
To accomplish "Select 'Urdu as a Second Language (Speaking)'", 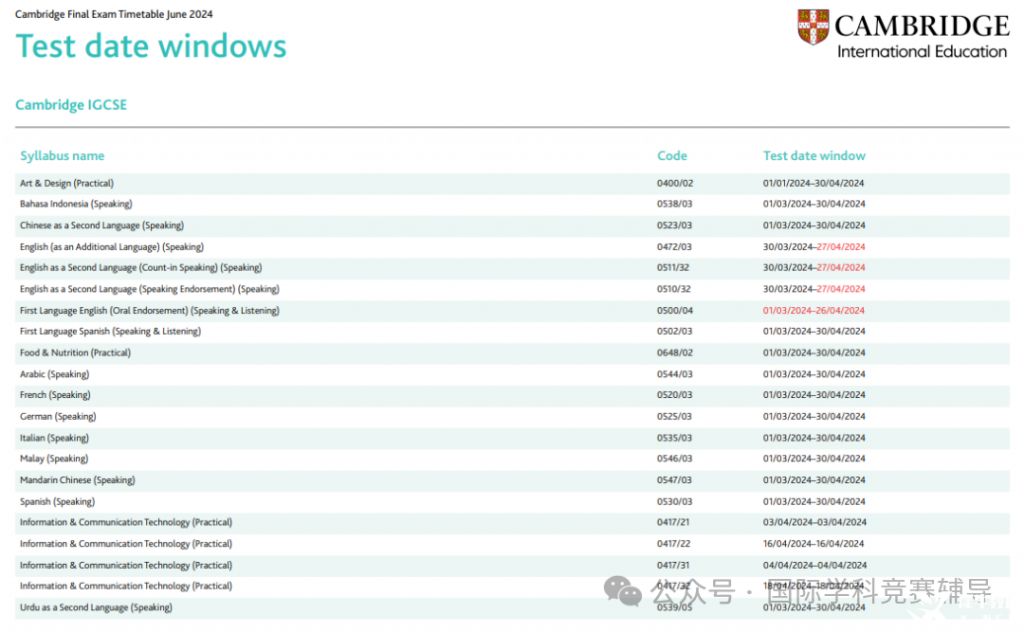I will point(96,607).
